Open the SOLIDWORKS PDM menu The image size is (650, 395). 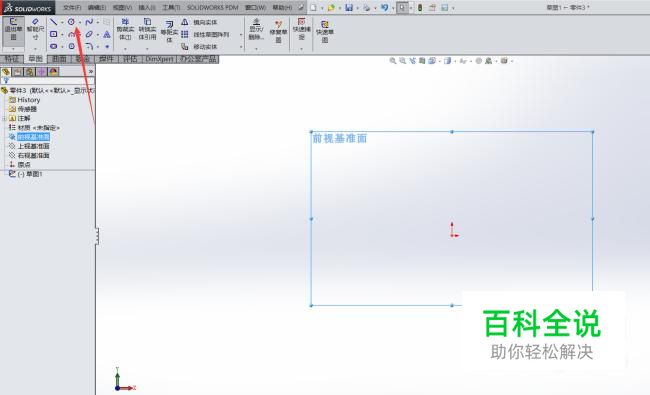pos(213,7)
